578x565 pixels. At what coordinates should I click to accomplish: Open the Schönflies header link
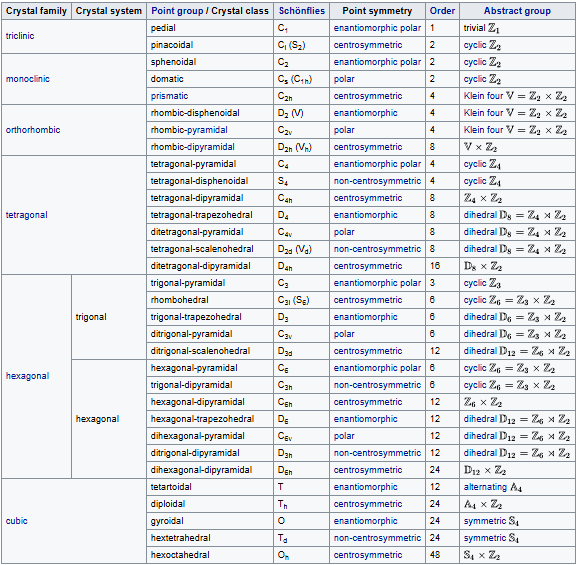pyautogui.click(x=302, y=11)
